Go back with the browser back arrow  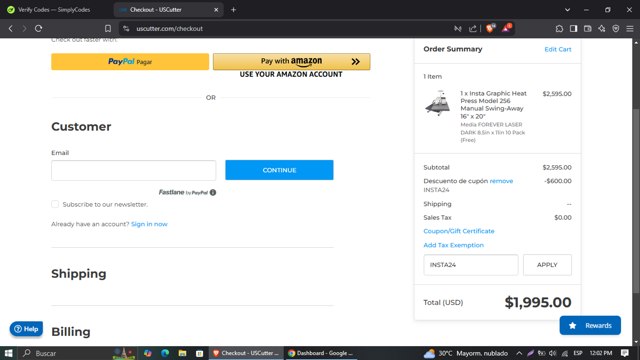coord(11,29)
